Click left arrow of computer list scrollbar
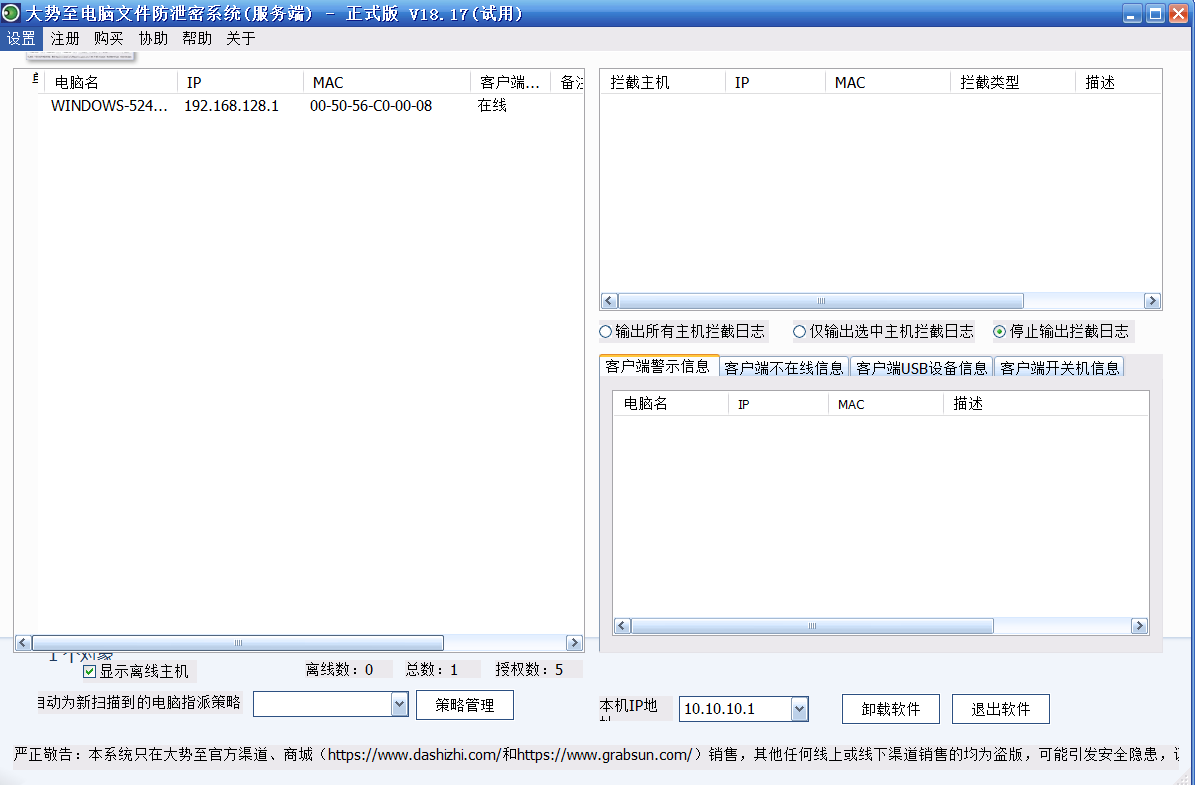The image size is (1195, 785). point(22,643)
